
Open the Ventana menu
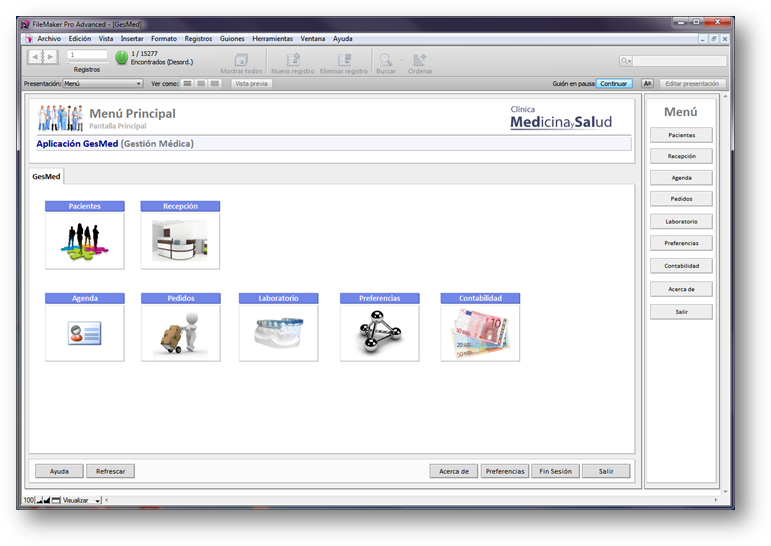313,39
